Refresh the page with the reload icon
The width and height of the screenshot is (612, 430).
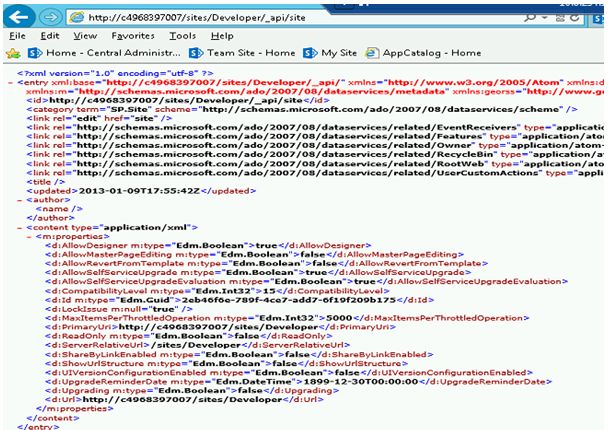click(575, 18)
